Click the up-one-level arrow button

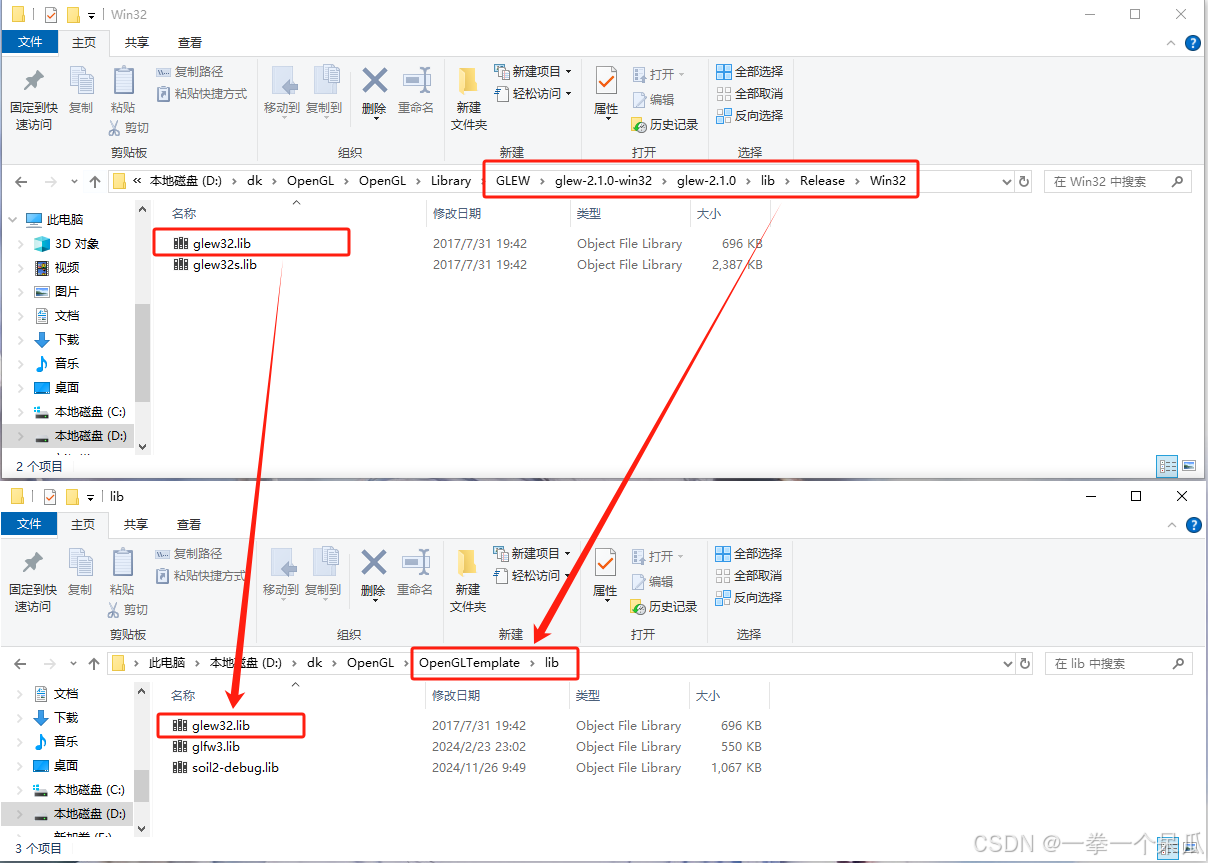94,181
